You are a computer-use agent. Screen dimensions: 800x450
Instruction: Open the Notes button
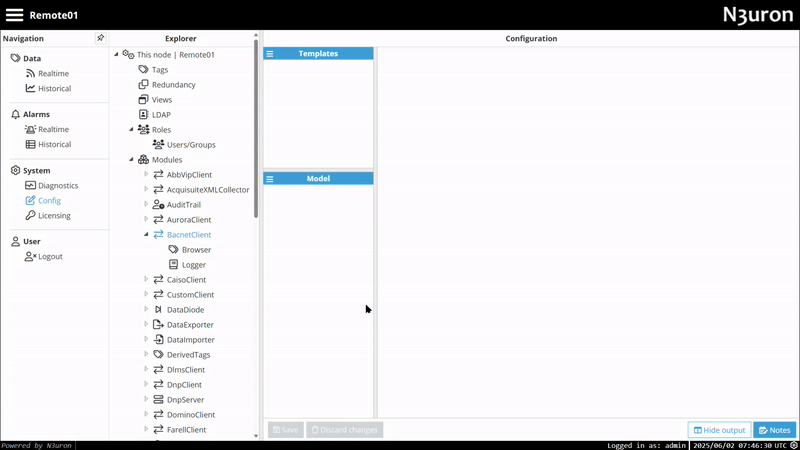click(x=774, y=430)
